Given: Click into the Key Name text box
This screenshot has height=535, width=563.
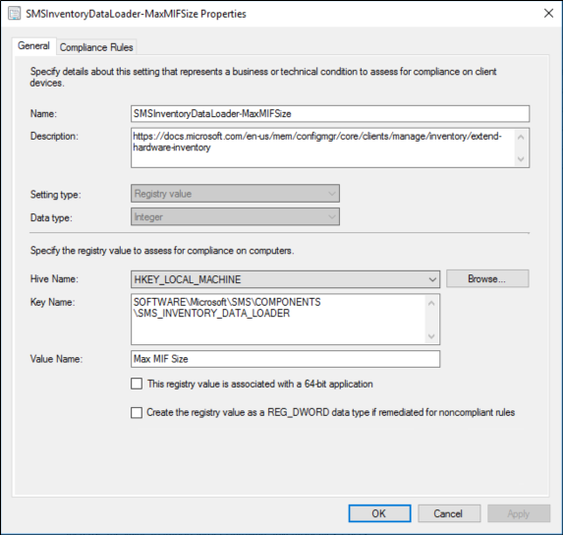Looking at the screenshot, I should (285, 319).
